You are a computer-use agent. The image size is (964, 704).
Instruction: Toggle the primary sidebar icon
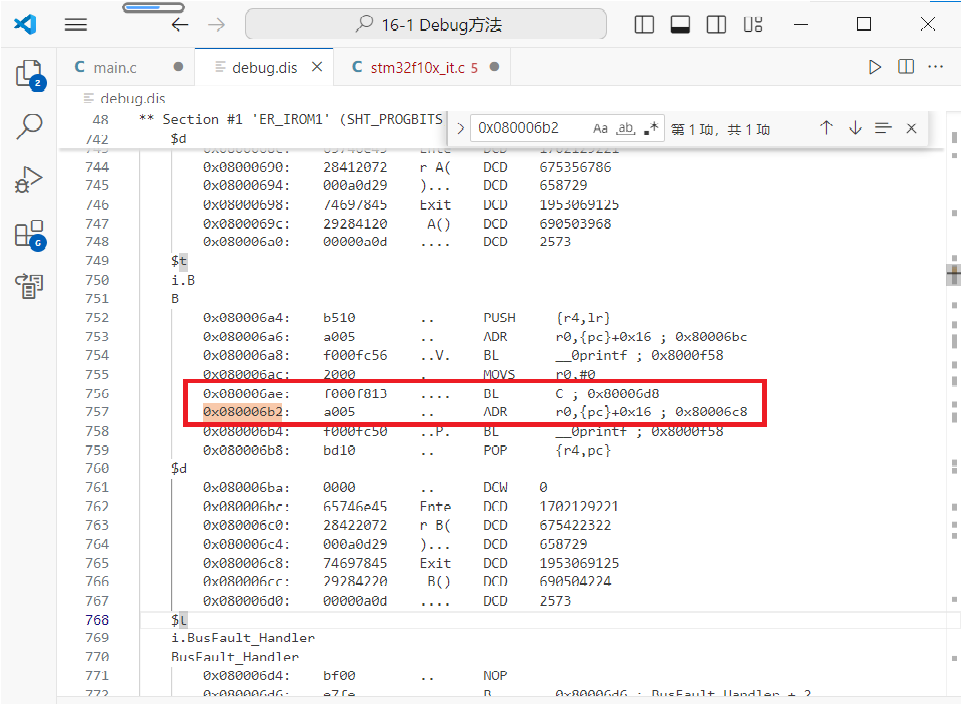point(643,24)
